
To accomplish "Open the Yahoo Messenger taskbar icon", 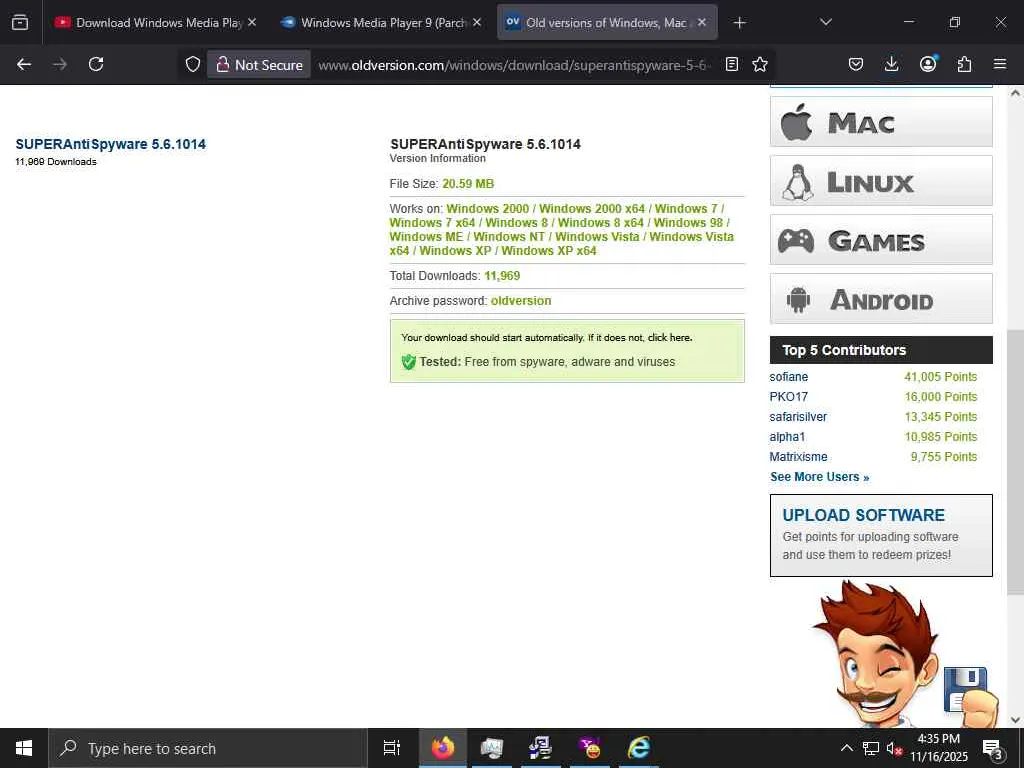I will (x=590, y=748).
